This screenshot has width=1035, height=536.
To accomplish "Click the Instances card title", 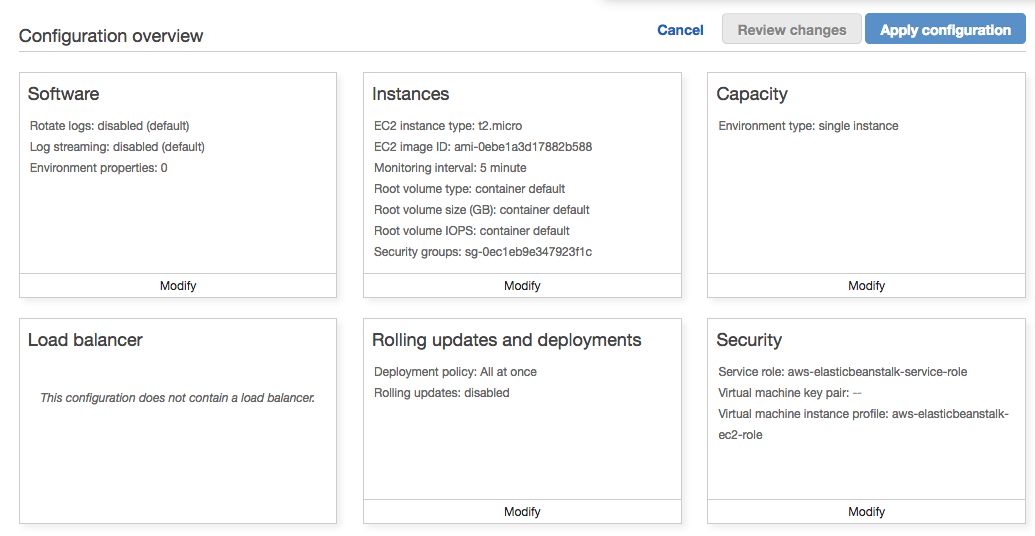I will point(411,94).
